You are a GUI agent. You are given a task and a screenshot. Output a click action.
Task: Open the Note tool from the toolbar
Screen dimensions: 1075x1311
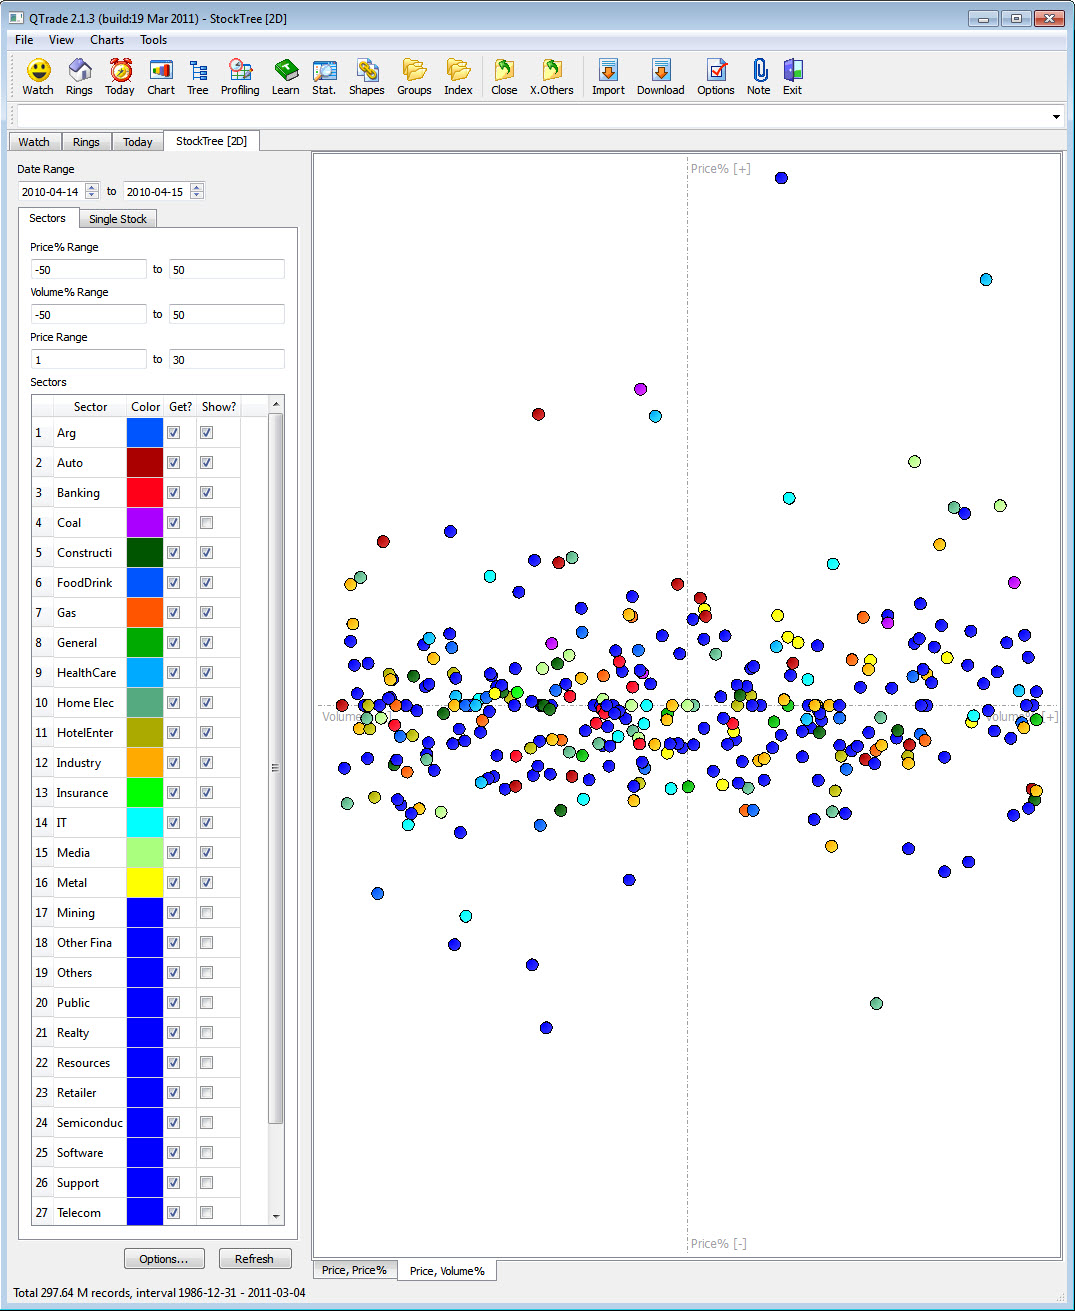tap(758, 76)
